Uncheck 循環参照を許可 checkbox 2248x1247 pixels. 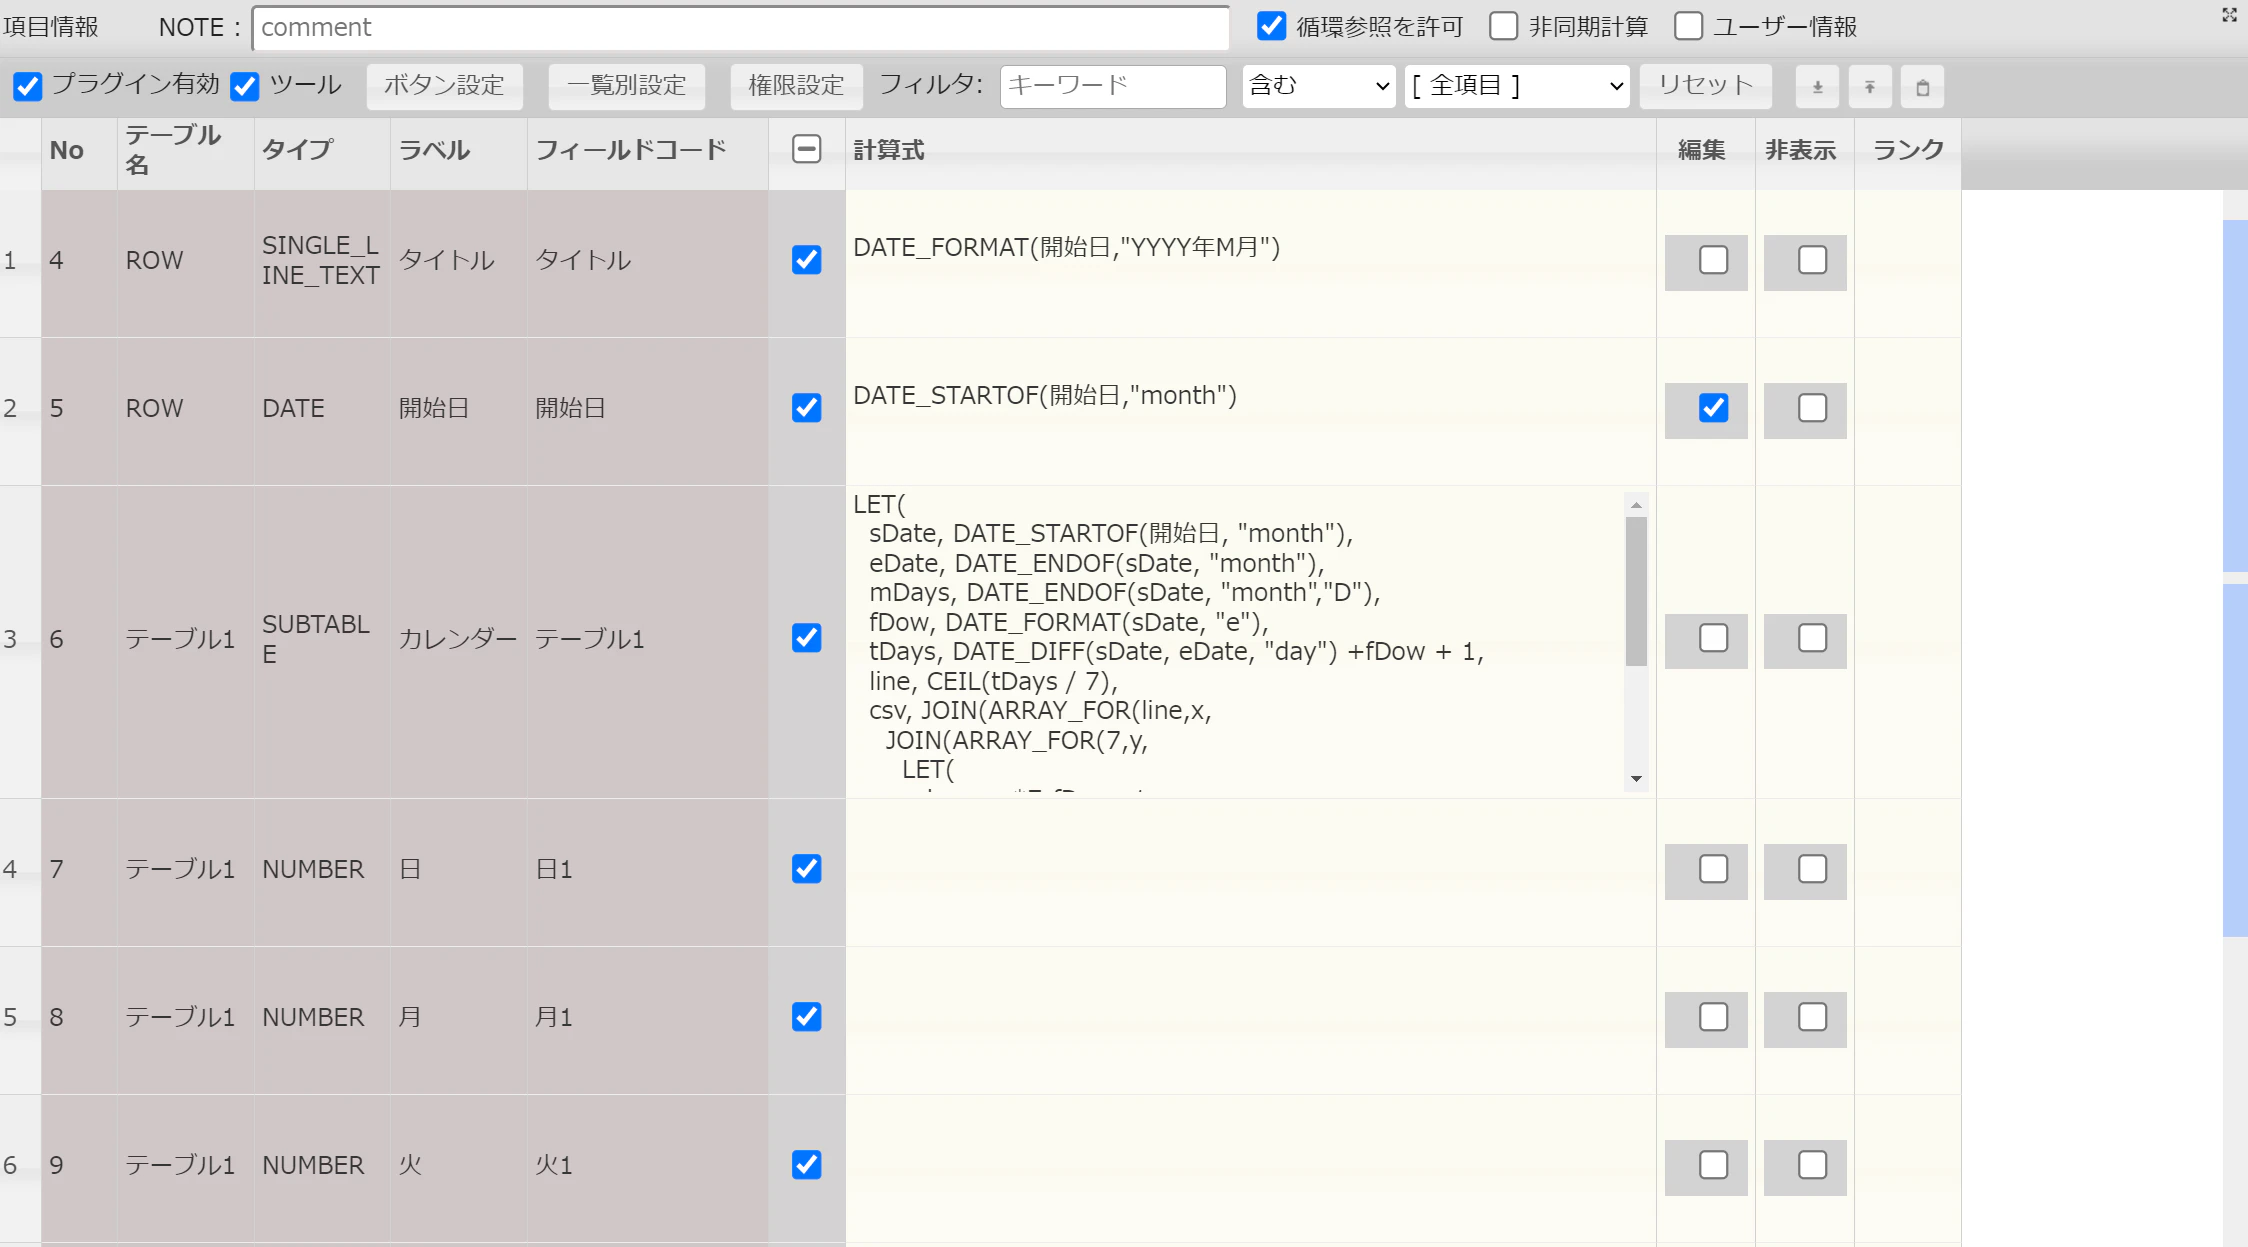pos(1271,26)
